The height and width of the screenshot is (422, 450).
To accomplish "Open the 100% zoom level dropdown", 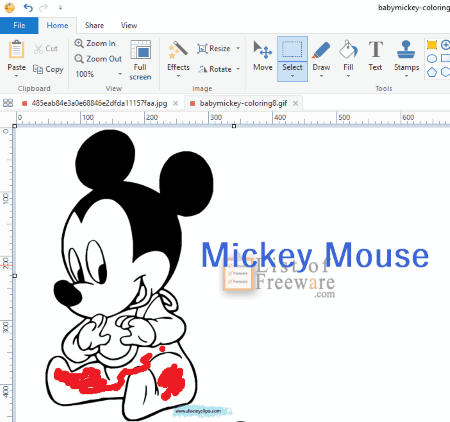I will (x=98, y=74).
